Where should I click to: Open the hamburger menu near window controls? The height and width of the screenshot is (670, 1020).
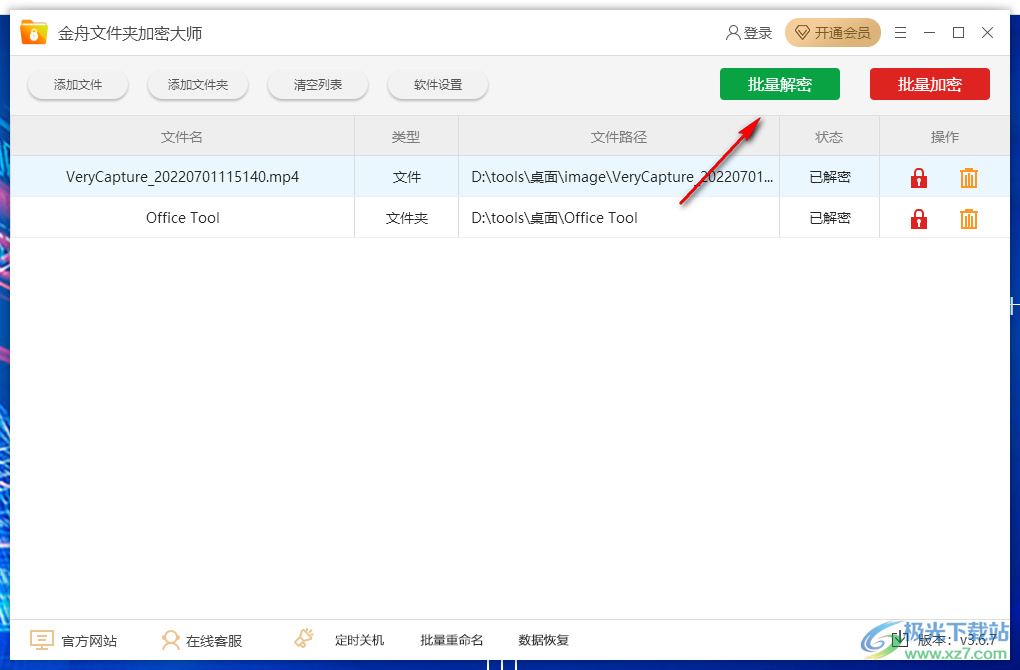(899, 32)
